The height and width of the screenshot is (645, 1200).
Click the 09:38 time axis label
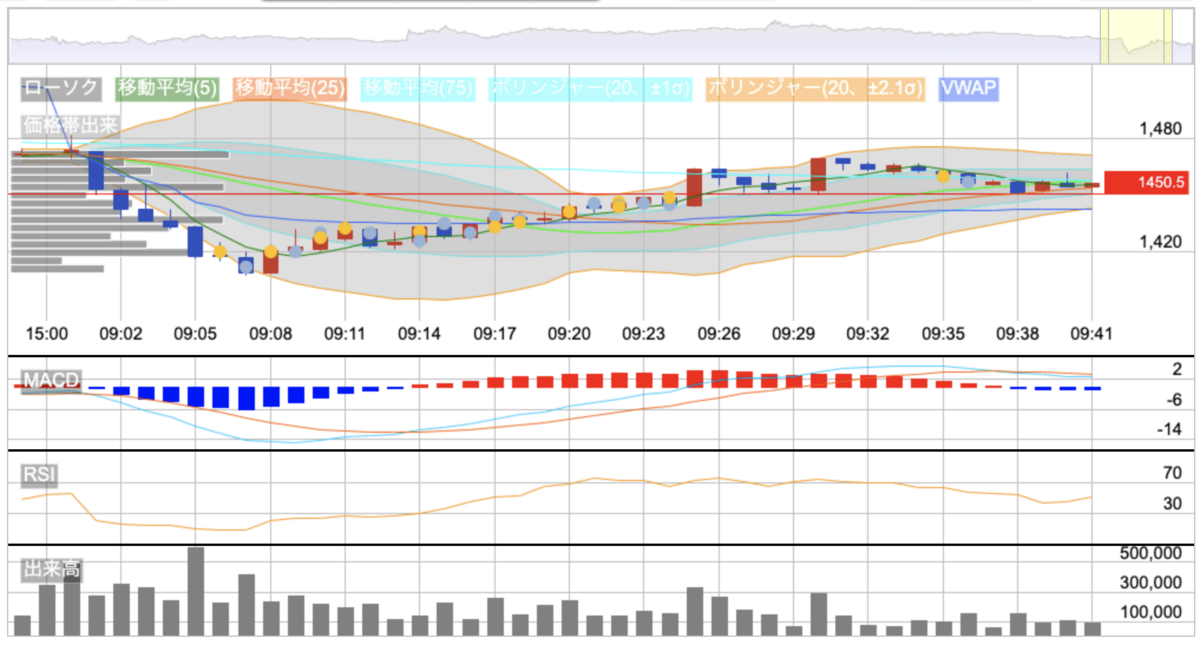1019,332
